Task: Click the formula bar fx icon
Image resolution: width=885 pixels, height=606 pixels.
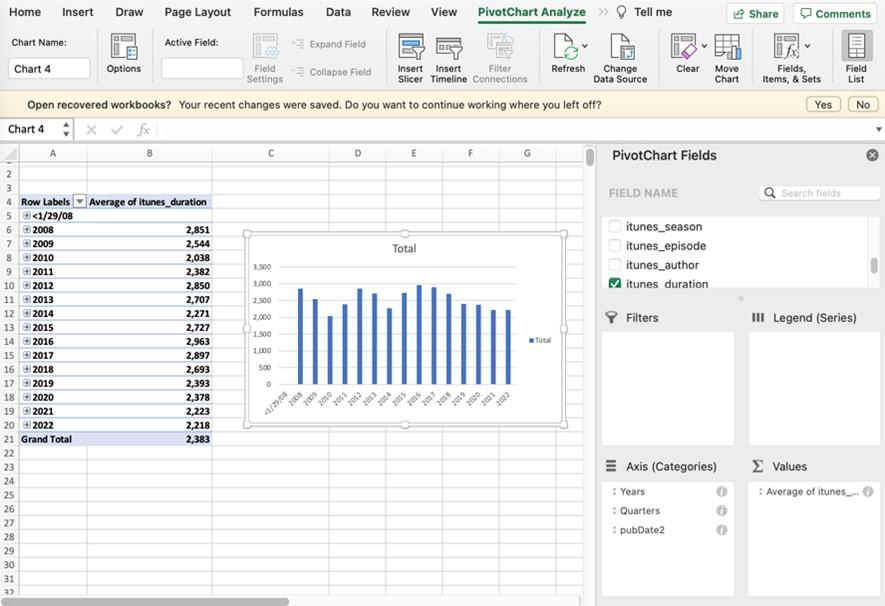Action: click(x=143, y=130)
